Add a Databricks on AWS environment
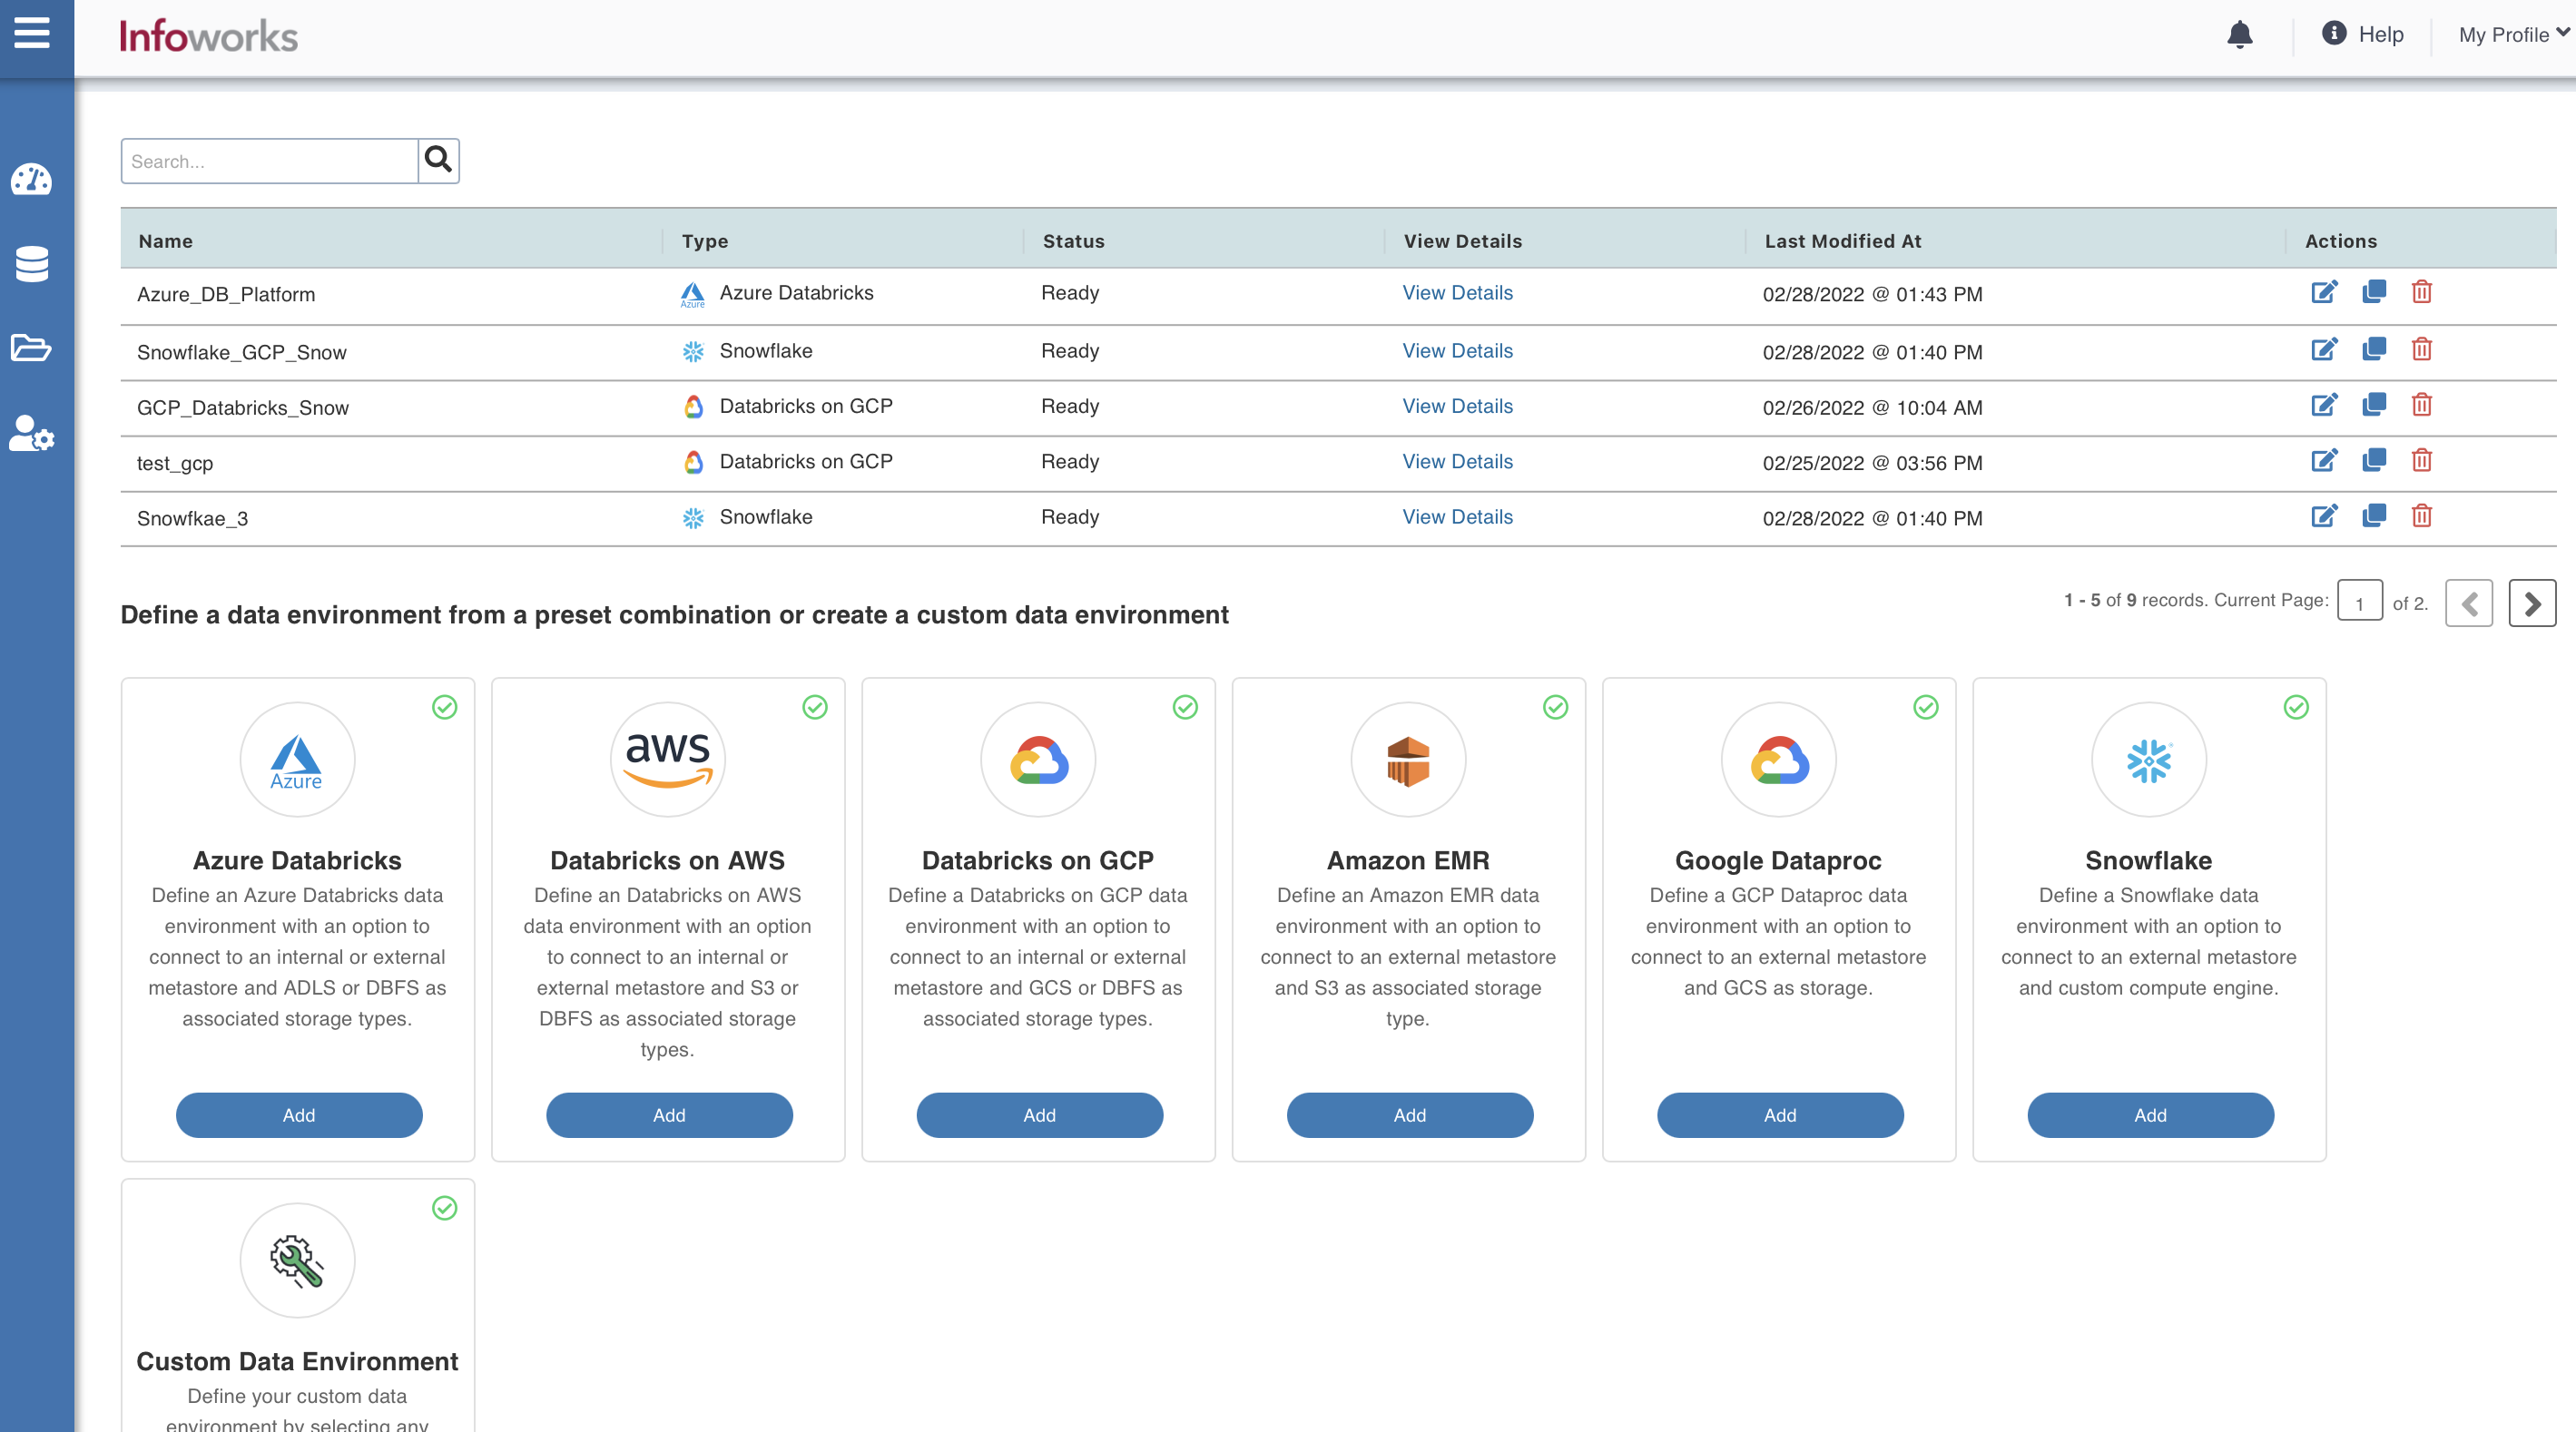The height and width of the screenshot is (1432, 2576). point(669,1114)
